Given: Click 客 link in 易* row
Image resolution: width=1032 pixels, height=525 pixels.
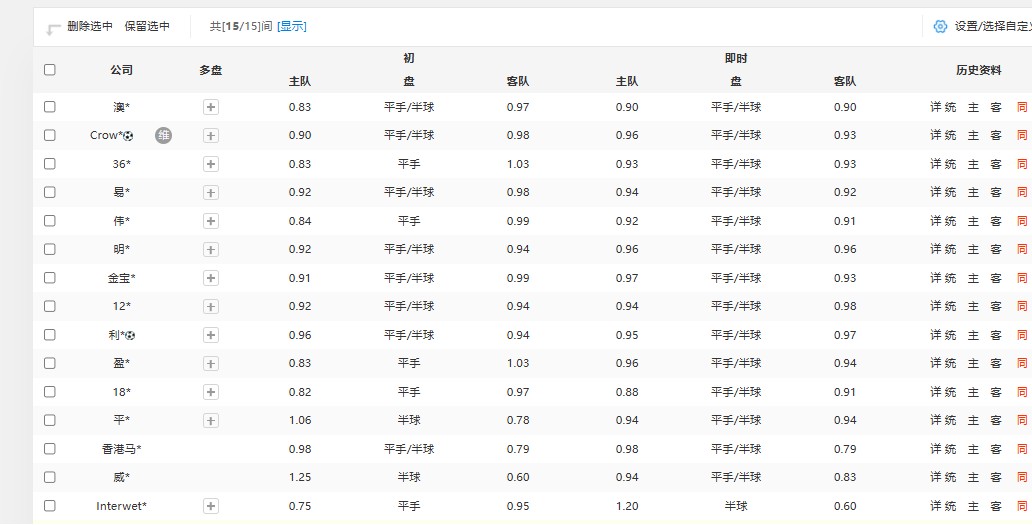Looking at the screenshot, I should (996, 192).
